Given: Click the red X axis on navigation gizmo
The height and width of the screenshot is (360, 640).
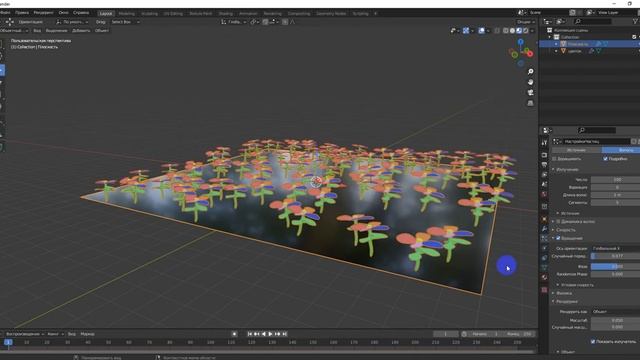Looking at the screenshot, I should [x=529, y=53].
